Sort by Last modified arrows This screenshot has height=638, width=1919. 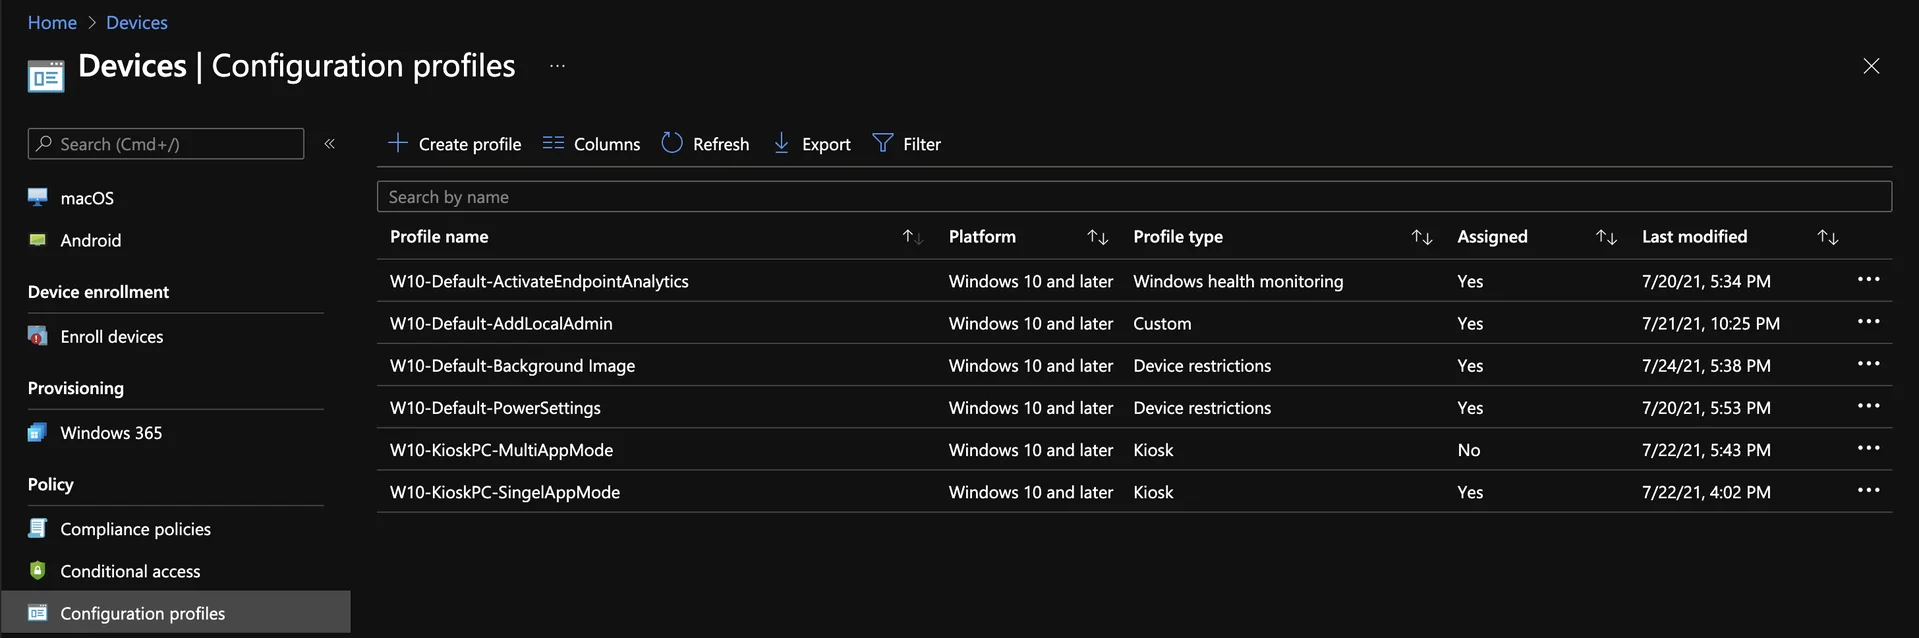click(x=1827, y=237)
